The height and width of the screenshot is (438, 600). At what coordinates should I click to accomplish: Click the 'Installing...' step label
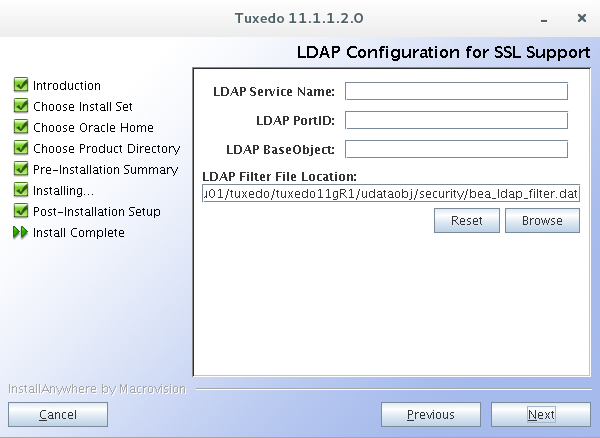64,191
